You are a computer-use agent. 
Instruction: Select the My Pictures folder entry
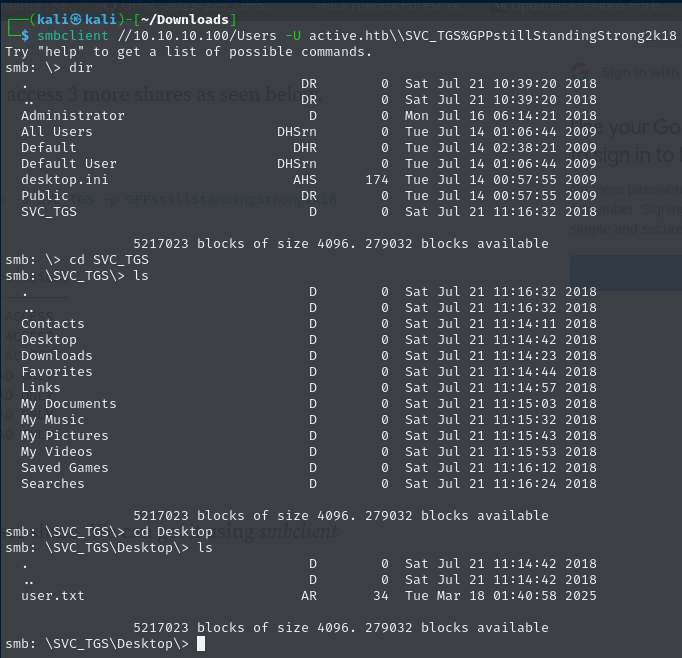click(64, 436)
